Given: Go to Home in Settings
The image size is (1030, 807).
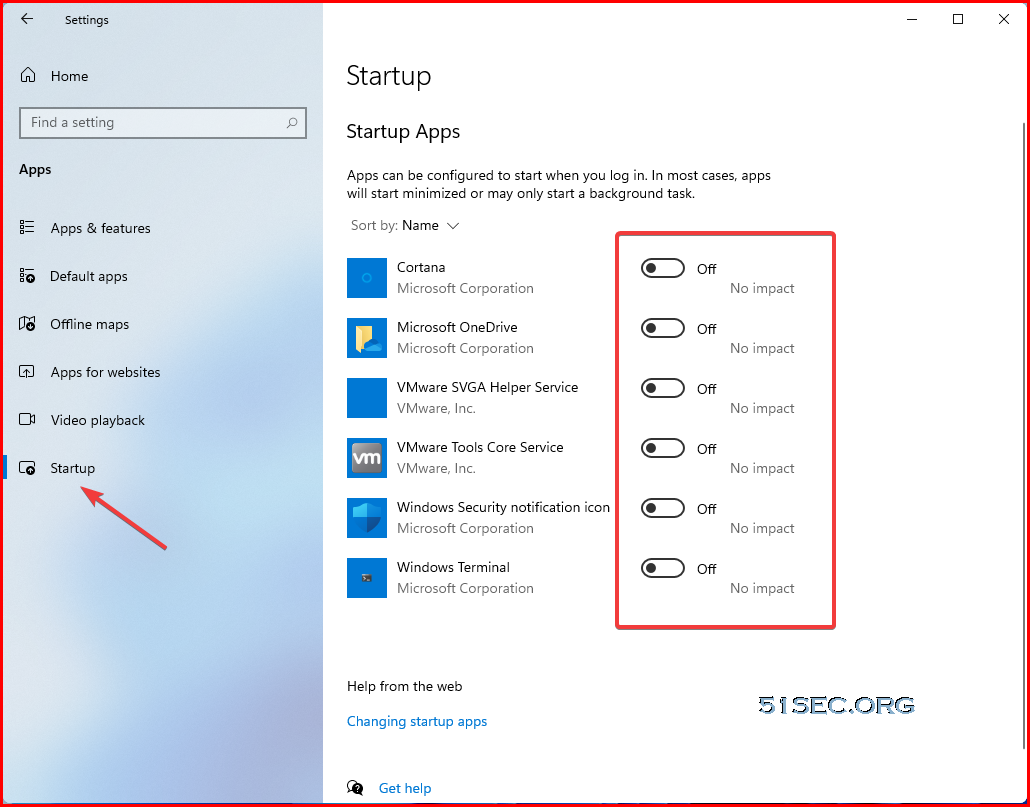Looking at the screenshot, I should (70, 76).
